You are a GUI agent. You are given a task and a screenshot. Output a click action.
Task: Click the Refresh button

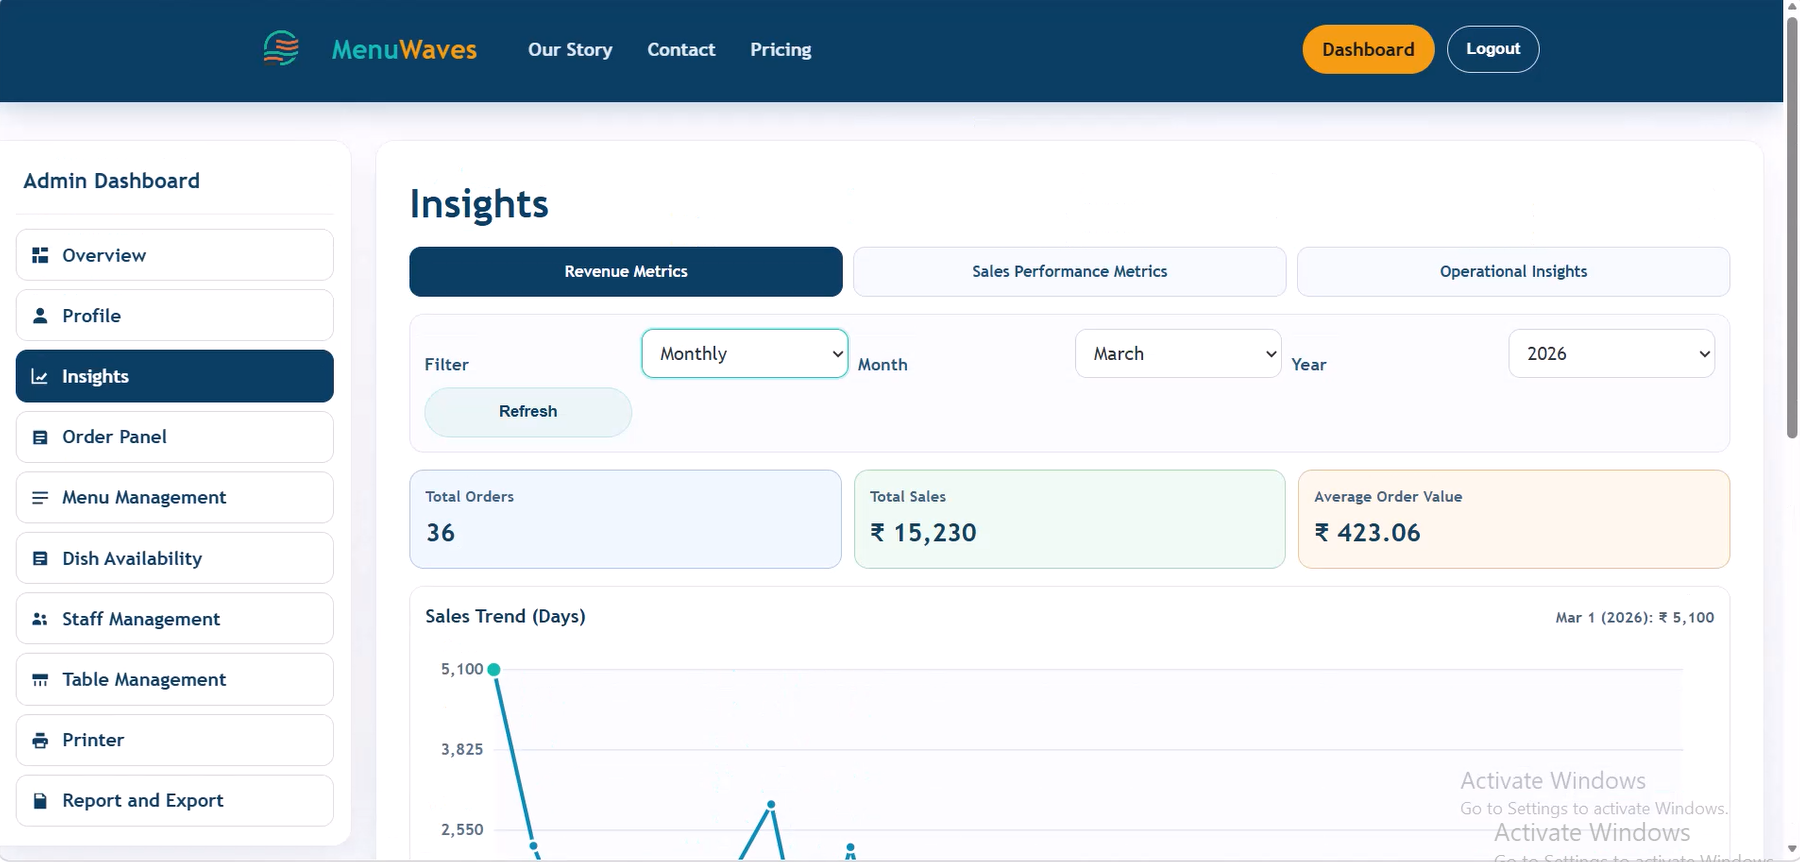click(x=528, y=411)
